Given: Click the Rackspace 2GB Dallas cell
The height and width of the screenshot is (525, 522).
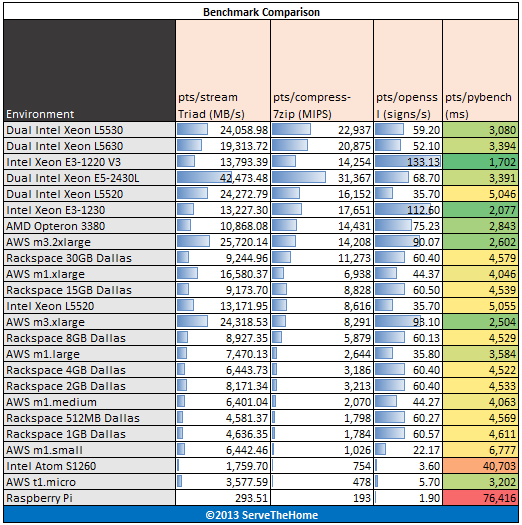Looking at the screenshot, I should point(89,386).
